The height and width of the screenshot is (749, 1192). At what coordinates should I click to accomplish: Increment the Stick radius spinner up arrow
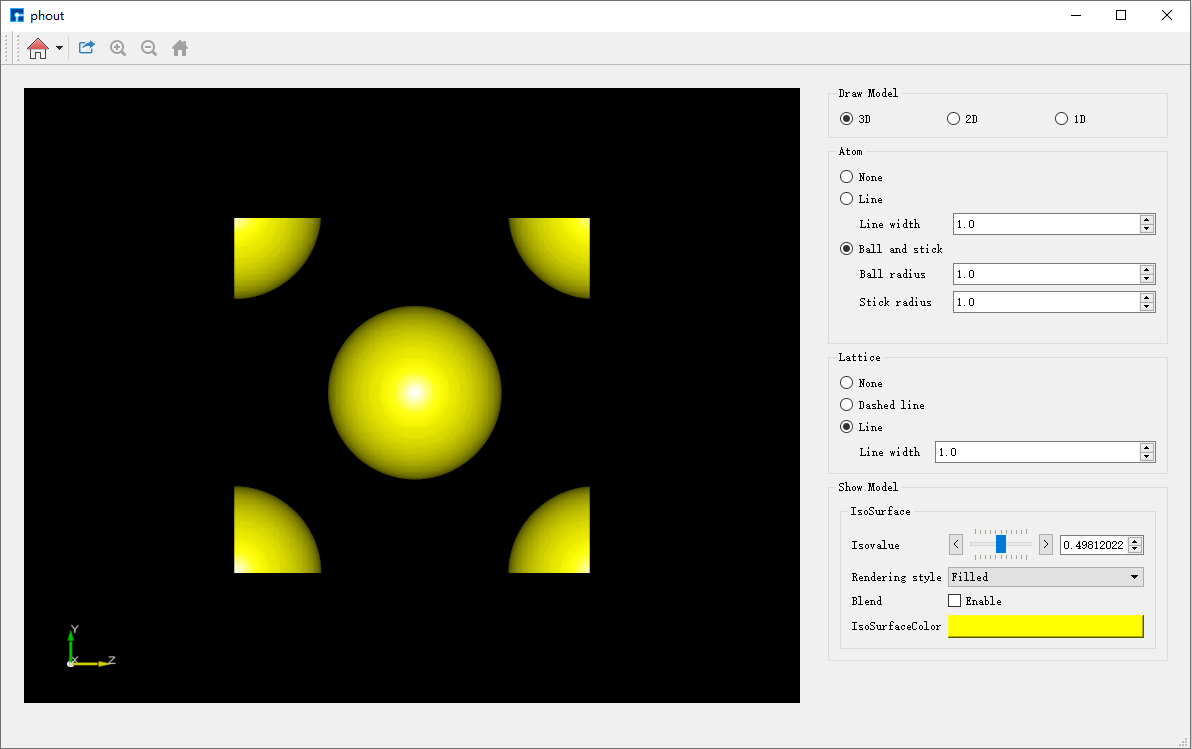[1147, 297]
